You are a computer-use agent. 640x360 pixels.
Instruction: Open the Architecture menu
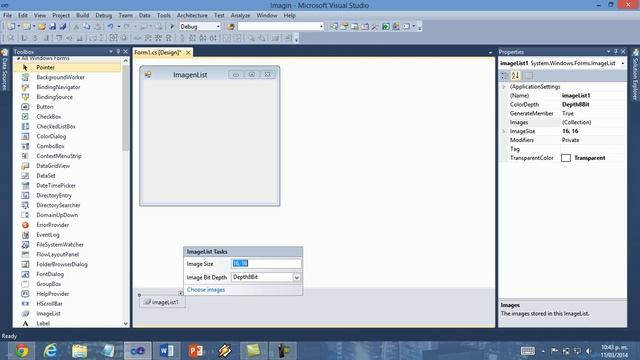coord(192,15)
